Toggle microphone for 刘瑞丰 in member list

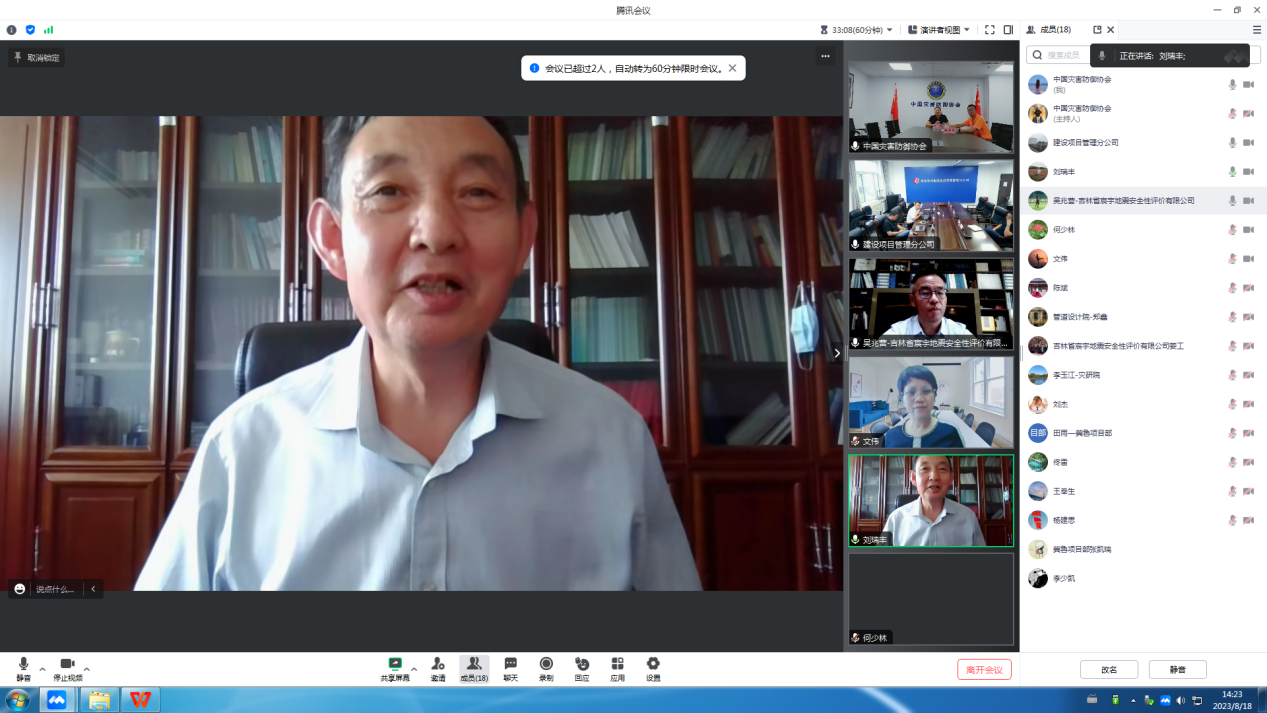[1233, 172]
